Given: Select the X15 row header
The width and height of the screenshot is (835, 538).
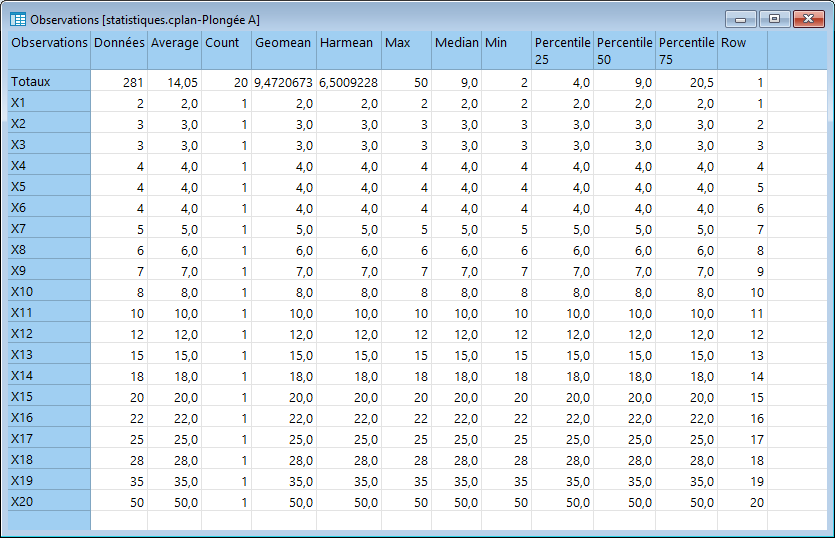Looking at the screenshot, I should point(49,396).
